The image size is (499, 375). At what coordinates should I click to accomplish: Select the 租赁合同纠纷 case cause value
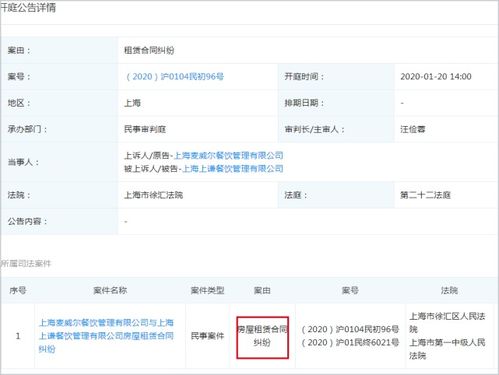click(x=149, y=50)
